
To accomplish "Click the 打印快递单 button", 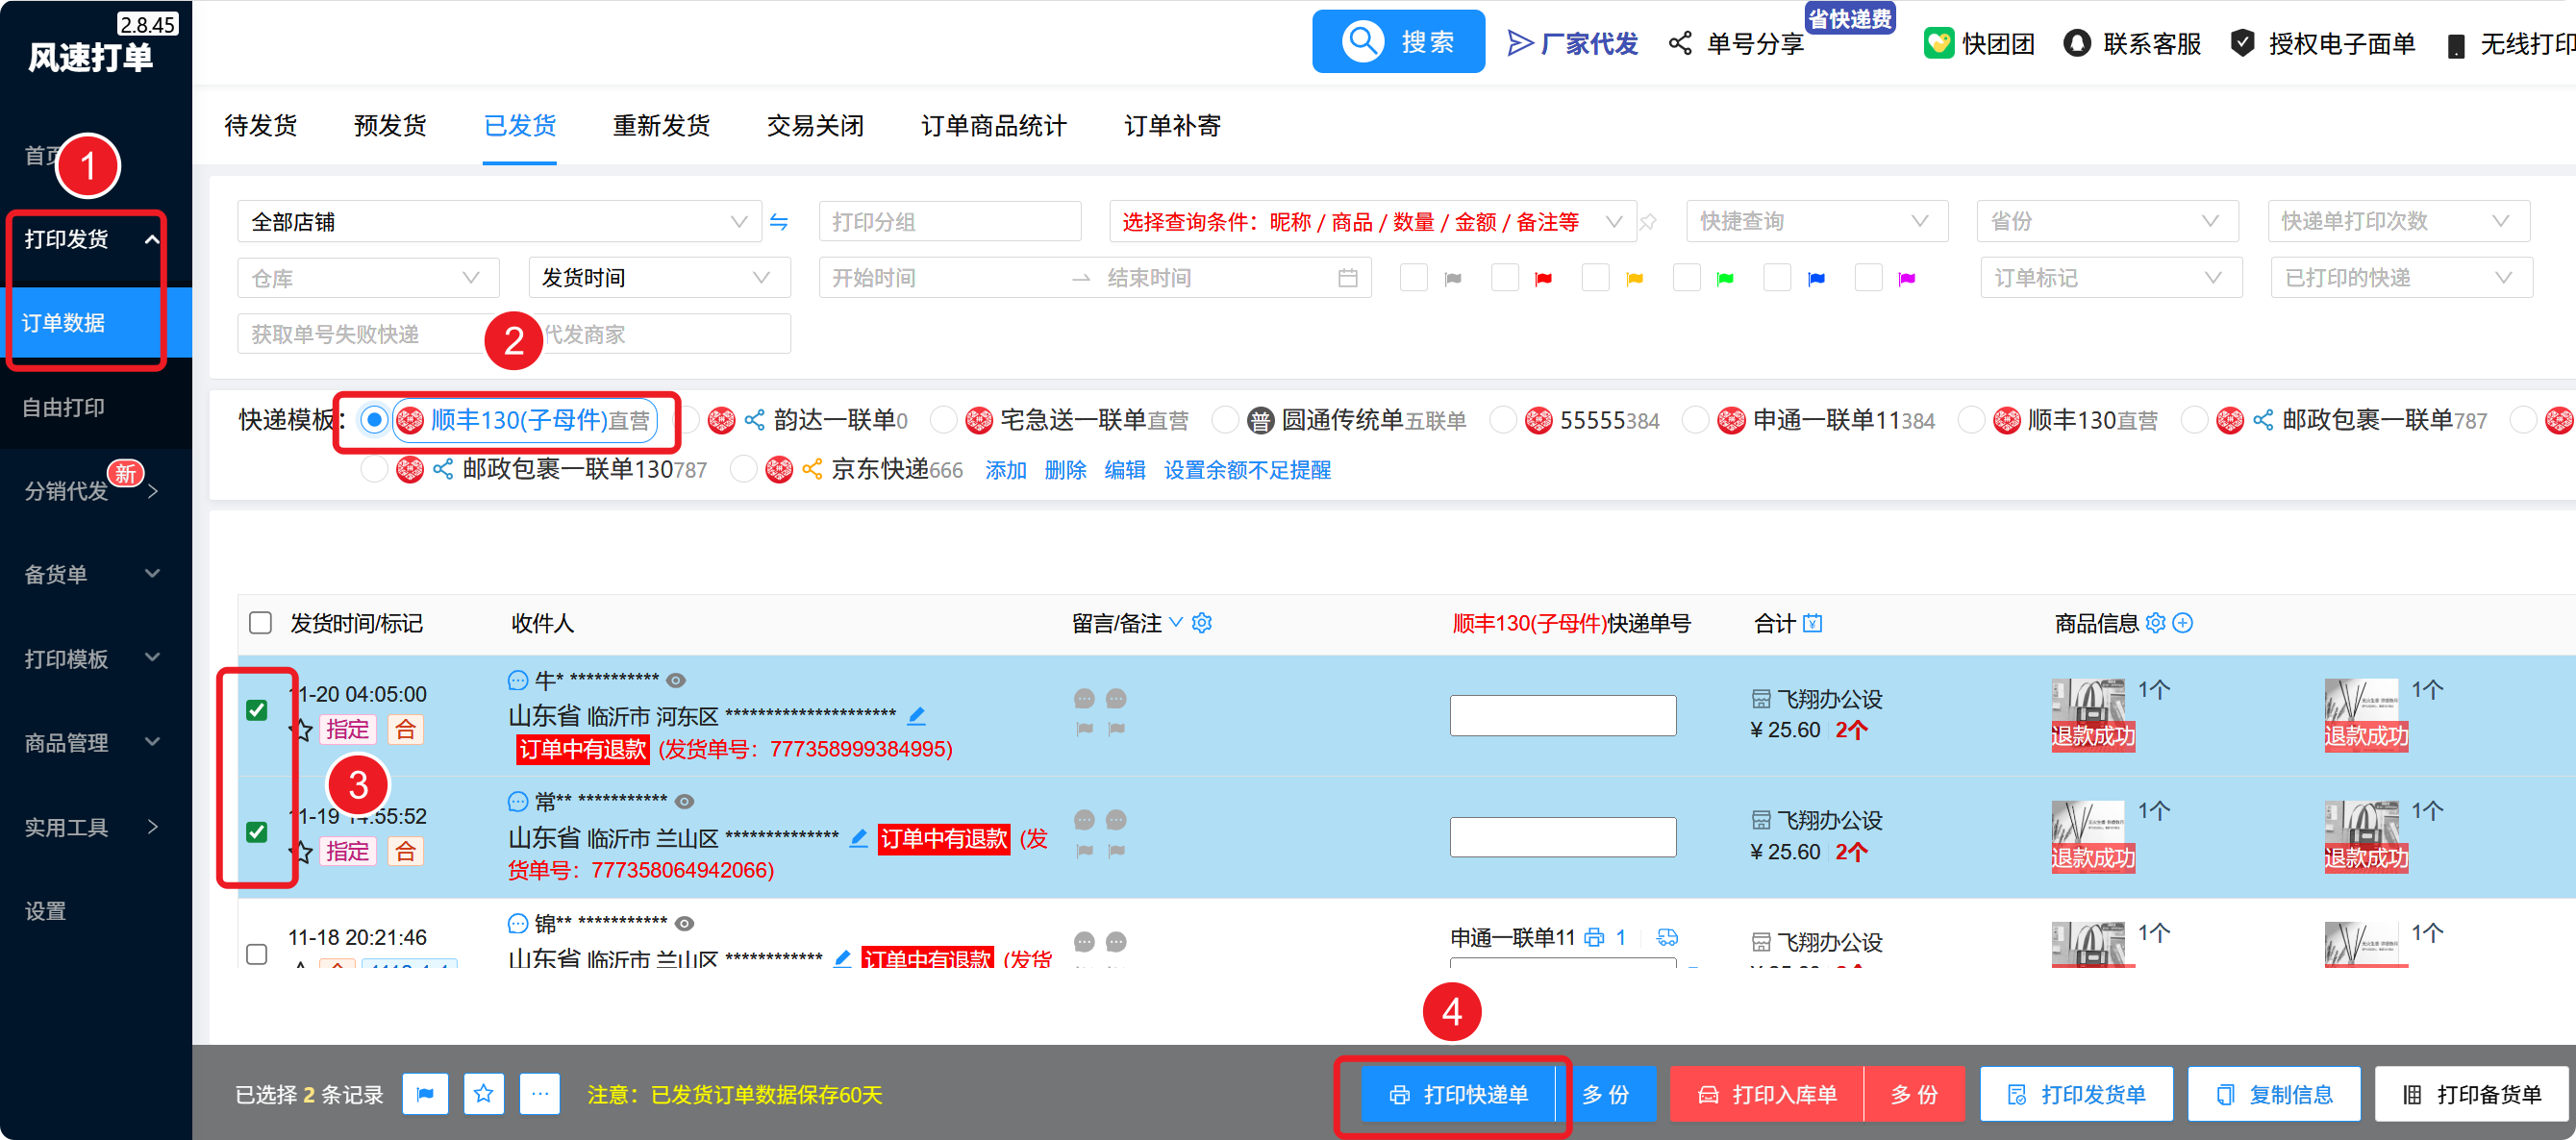I will coord(1458,1094).
